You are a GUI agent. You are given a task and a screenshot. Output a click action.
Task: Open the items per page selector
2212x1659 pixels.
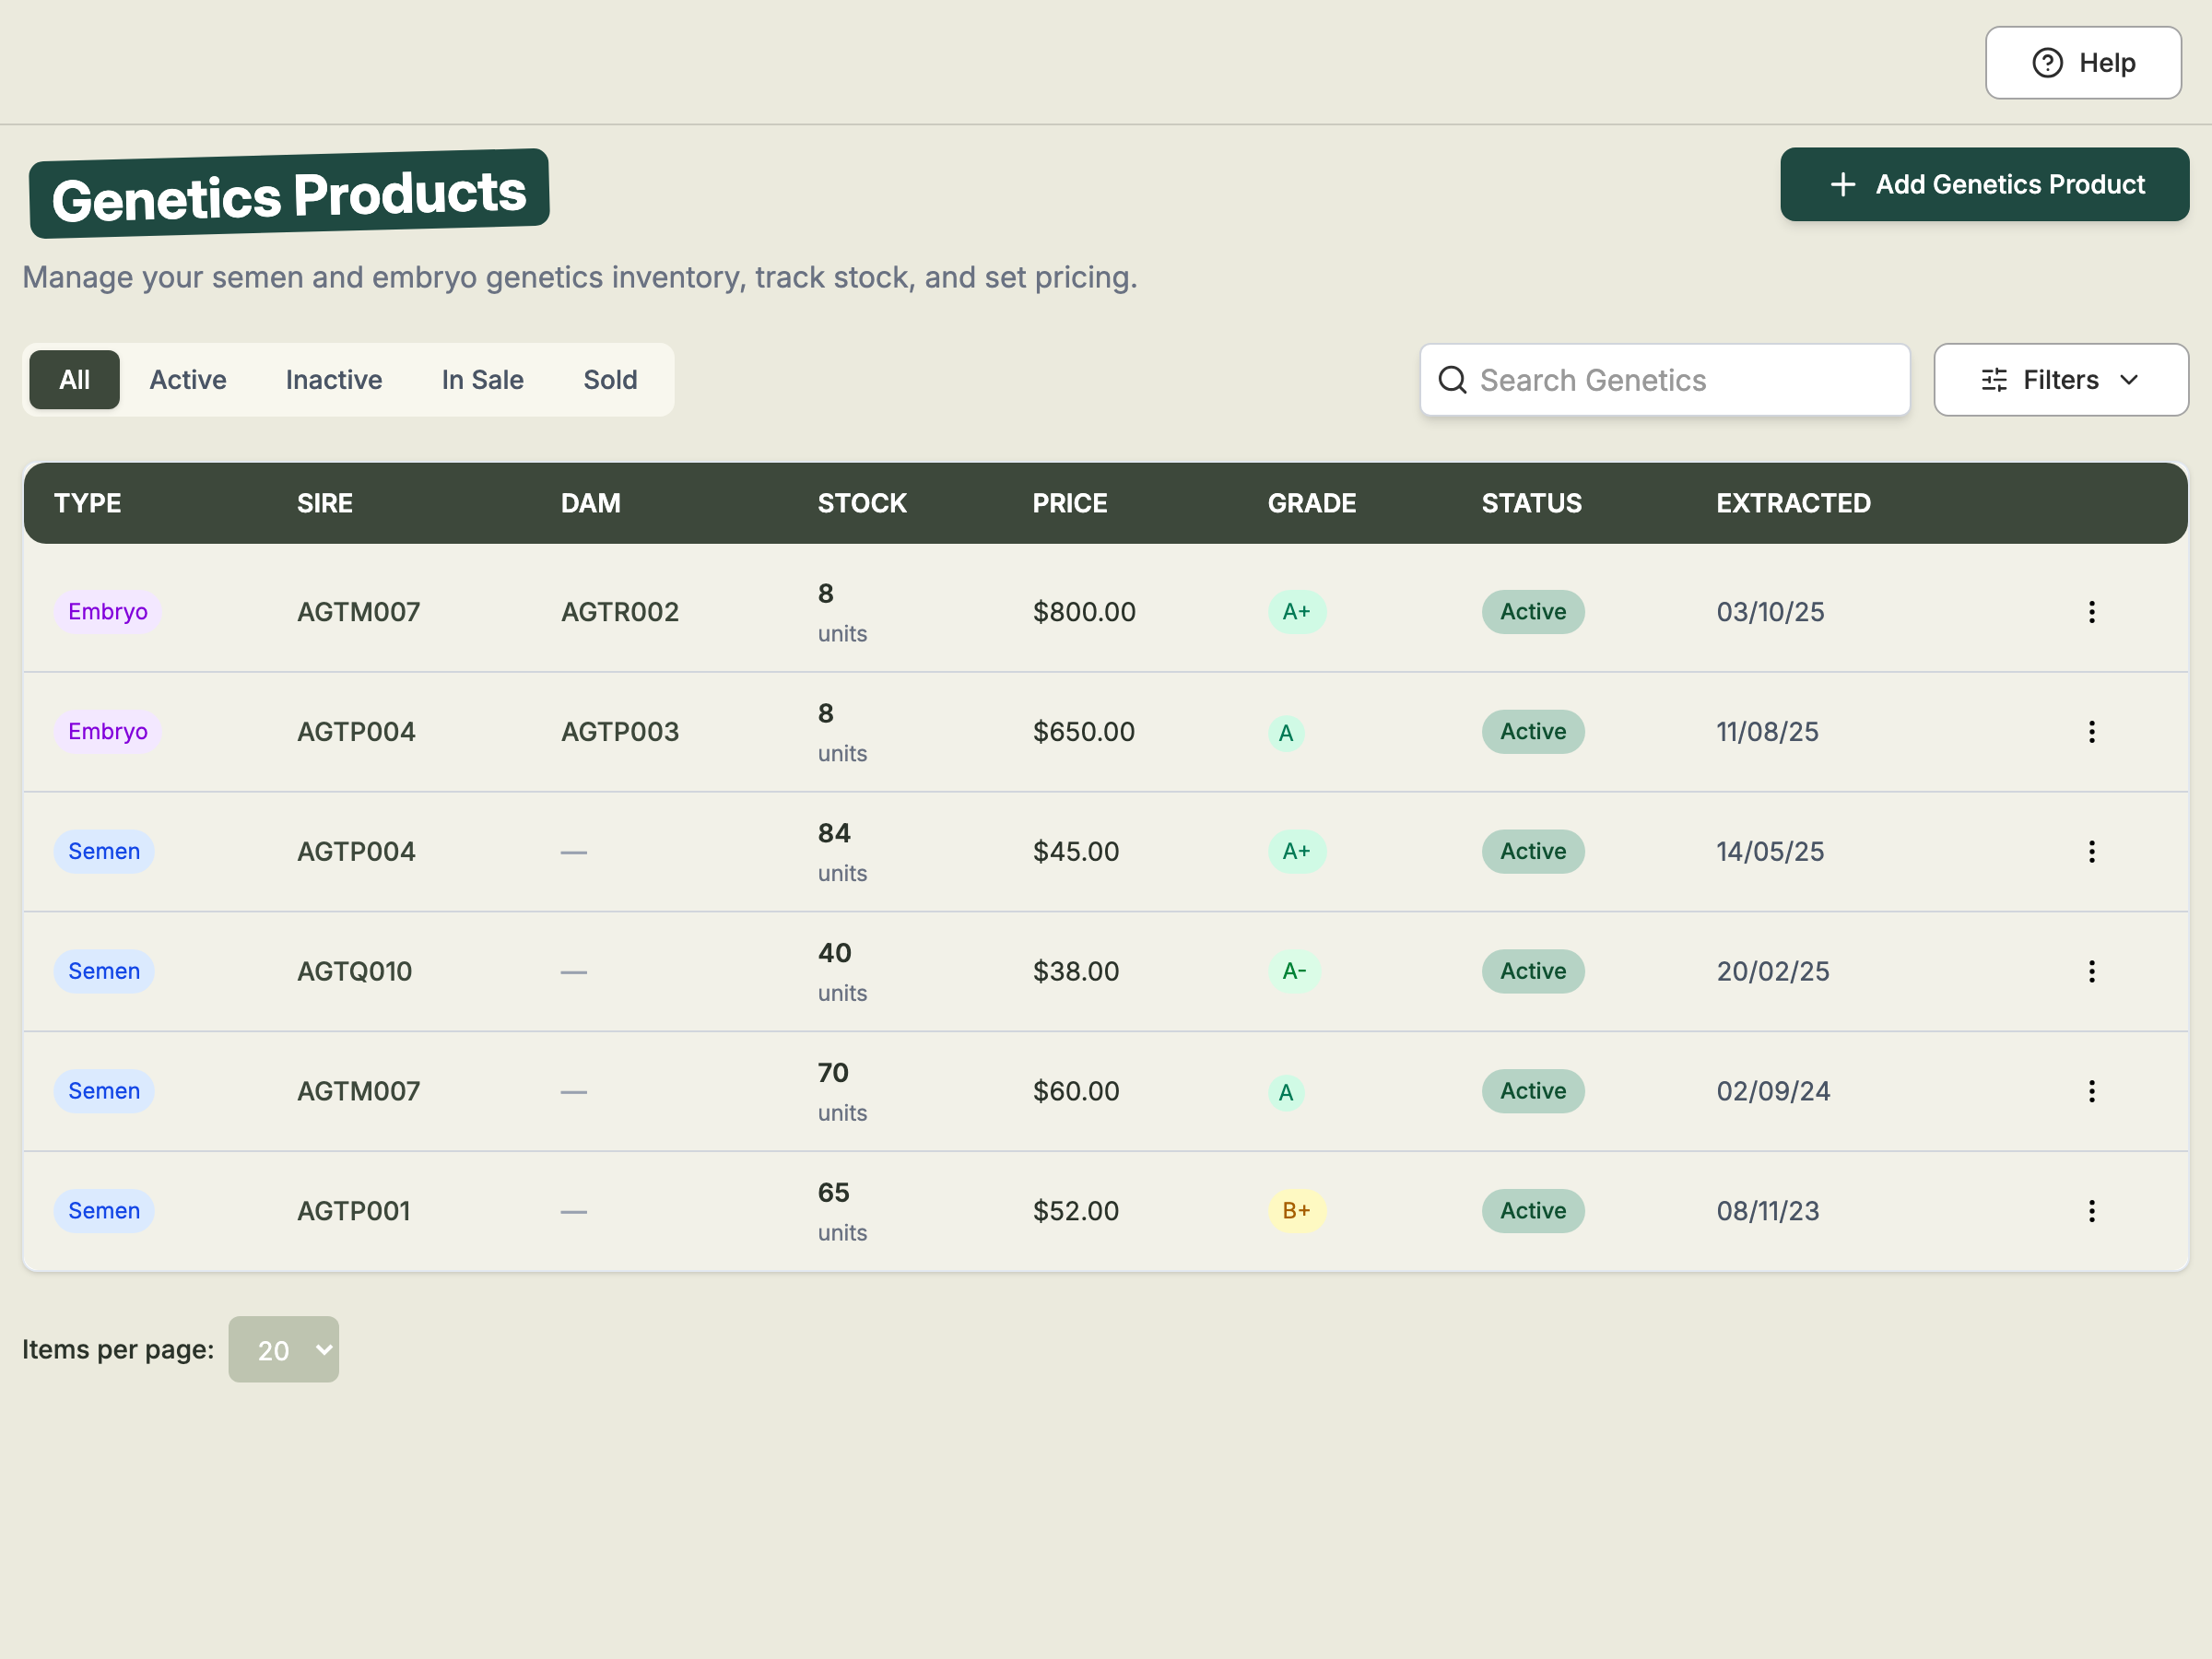tap(283, 1349)
